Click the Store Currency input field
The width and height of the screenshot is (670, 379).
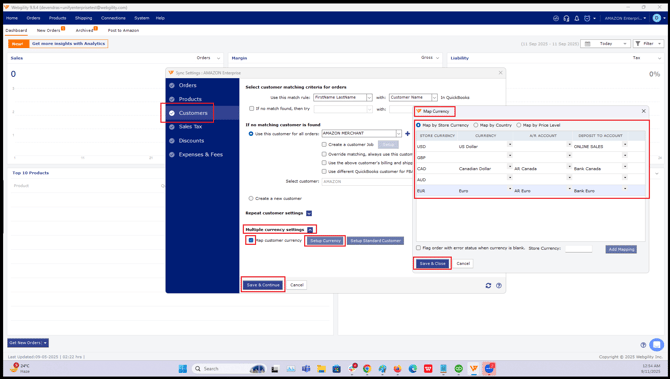(579, 249)
